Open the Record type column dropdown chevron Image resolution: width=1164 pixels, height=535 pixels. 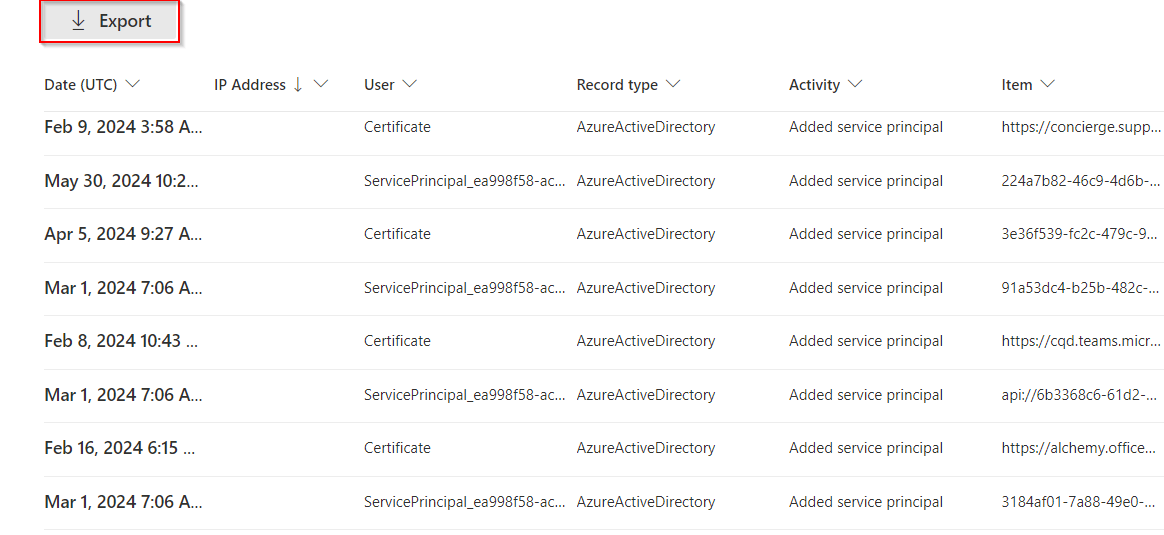(673, 85)
